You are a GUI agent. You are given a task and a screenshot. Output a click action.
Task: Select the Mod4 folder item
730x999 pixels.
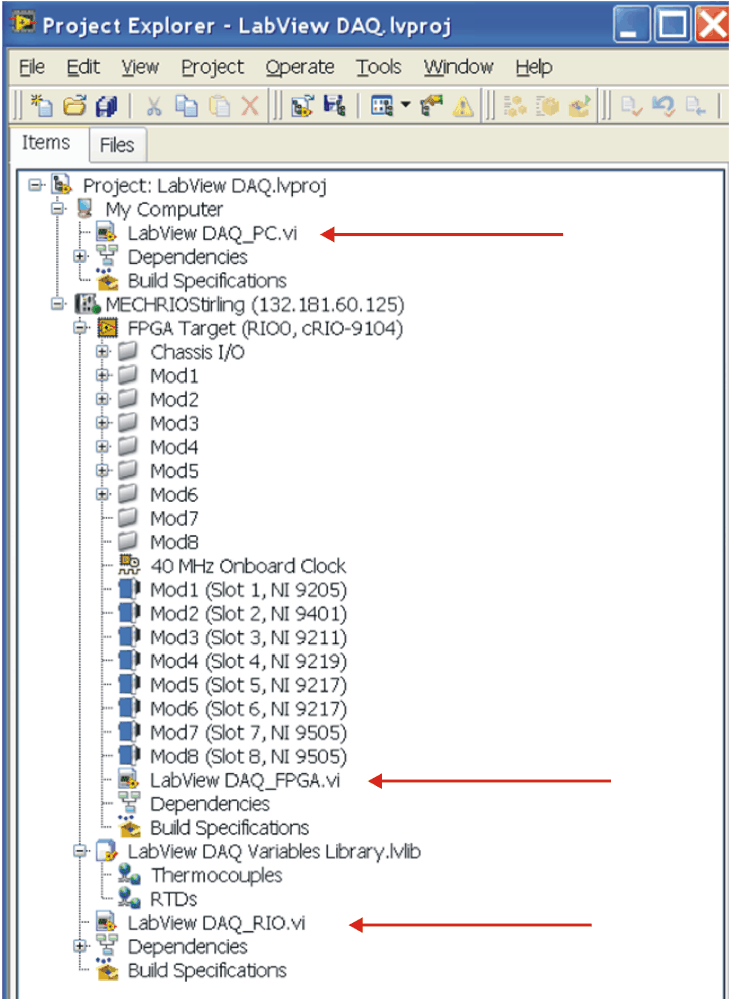pos(174,447)
